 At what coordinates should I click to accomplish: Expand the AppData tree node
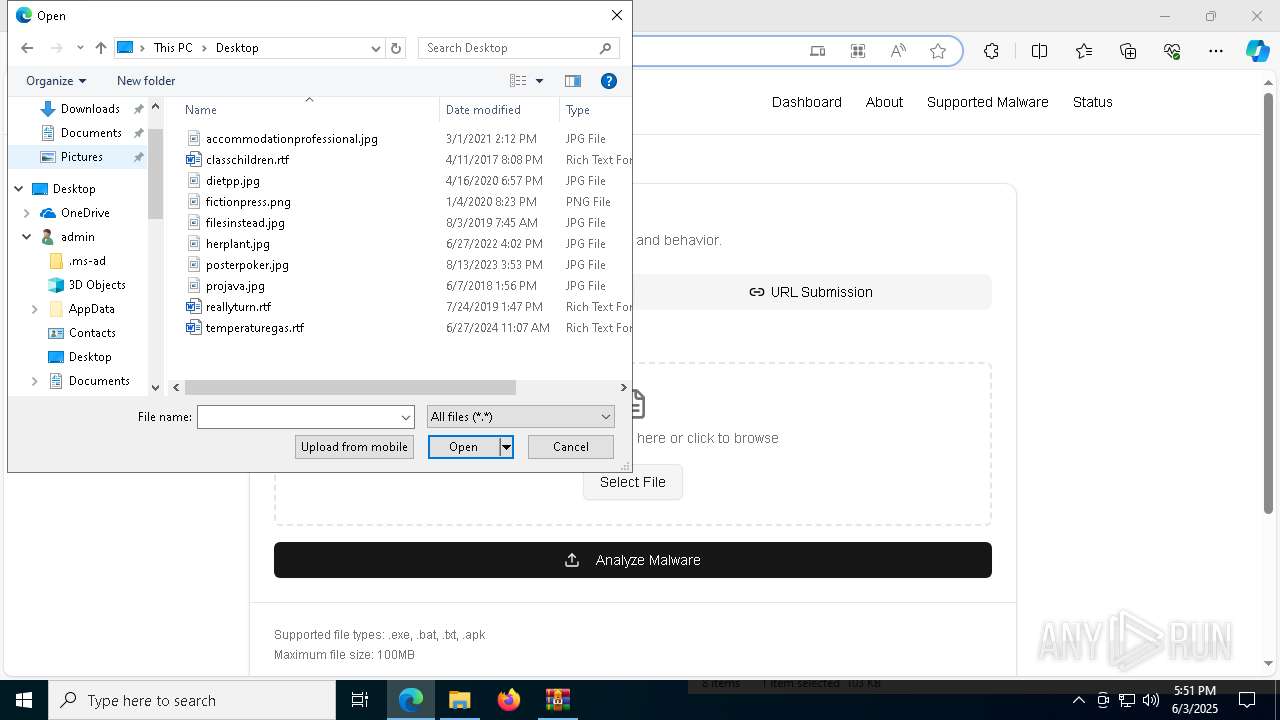(35, 309)
